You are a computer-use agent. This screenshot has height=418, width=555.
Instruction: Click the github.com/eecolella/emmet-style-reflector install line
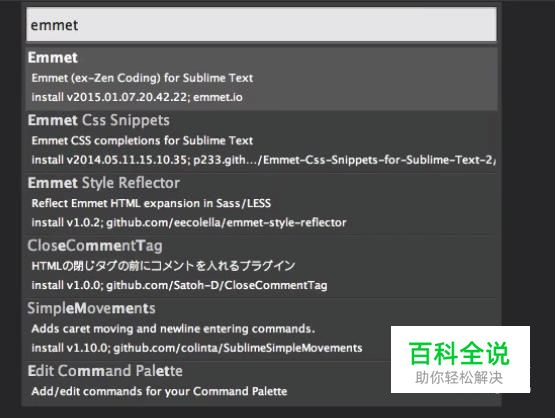189,223
